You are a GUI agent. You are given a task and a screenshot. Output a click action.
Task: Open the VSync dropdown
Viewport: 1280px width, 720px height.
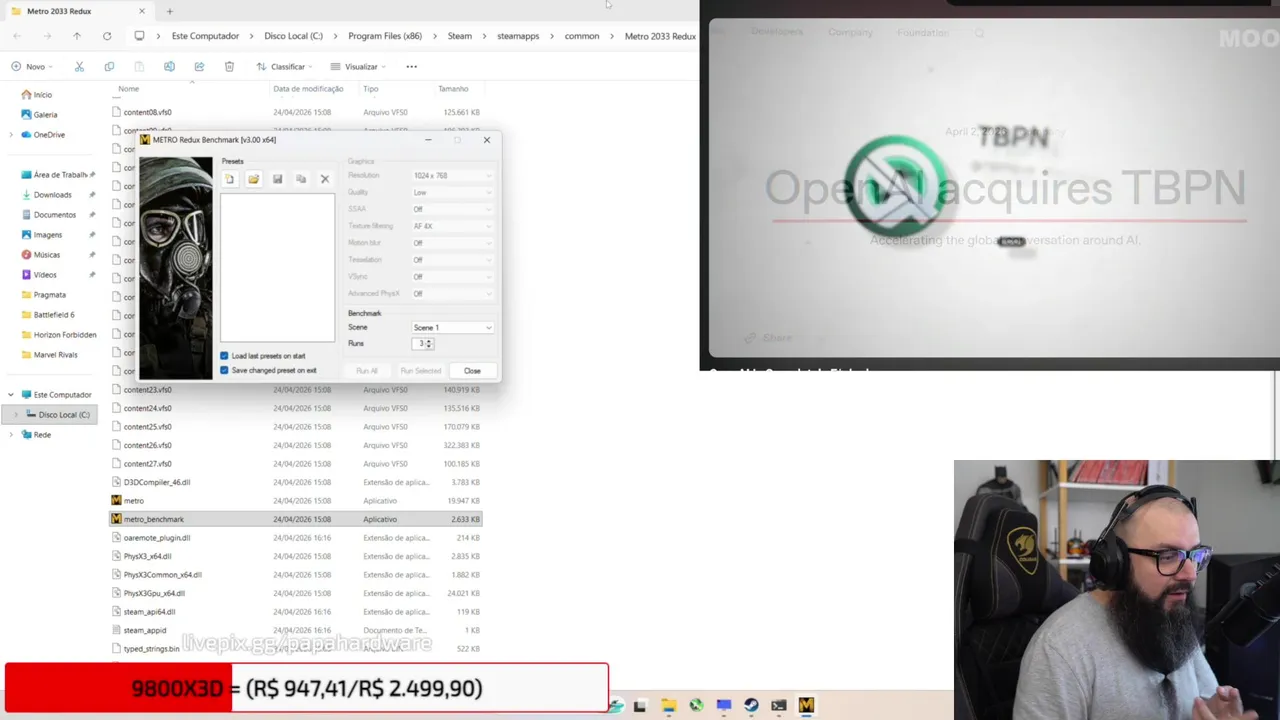[x=452, y=277]
